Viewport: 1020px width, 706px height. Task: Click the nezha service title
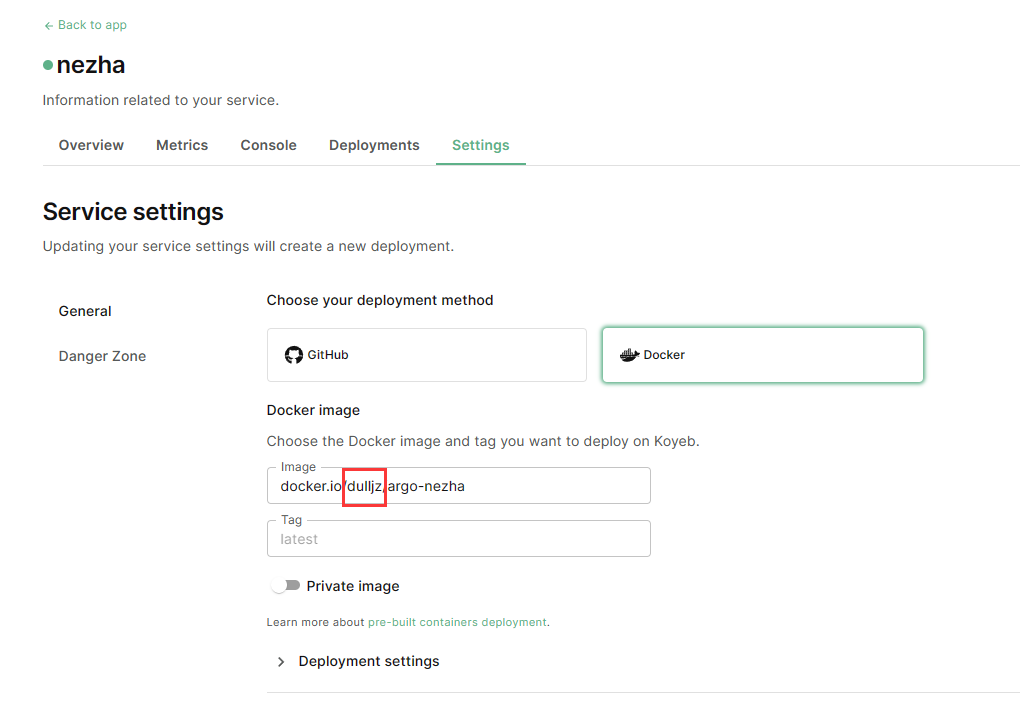90,65
